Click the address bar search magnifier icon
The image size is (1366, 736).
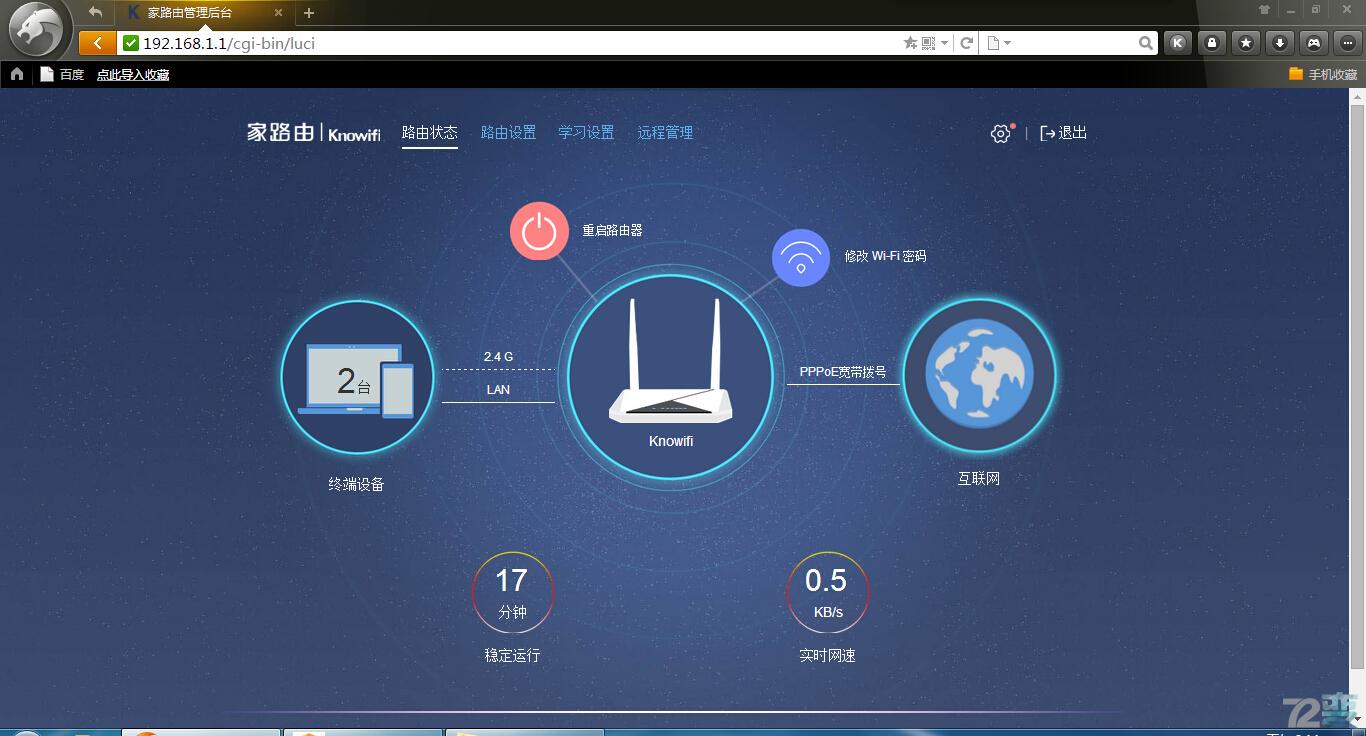tap(1146, 43)
